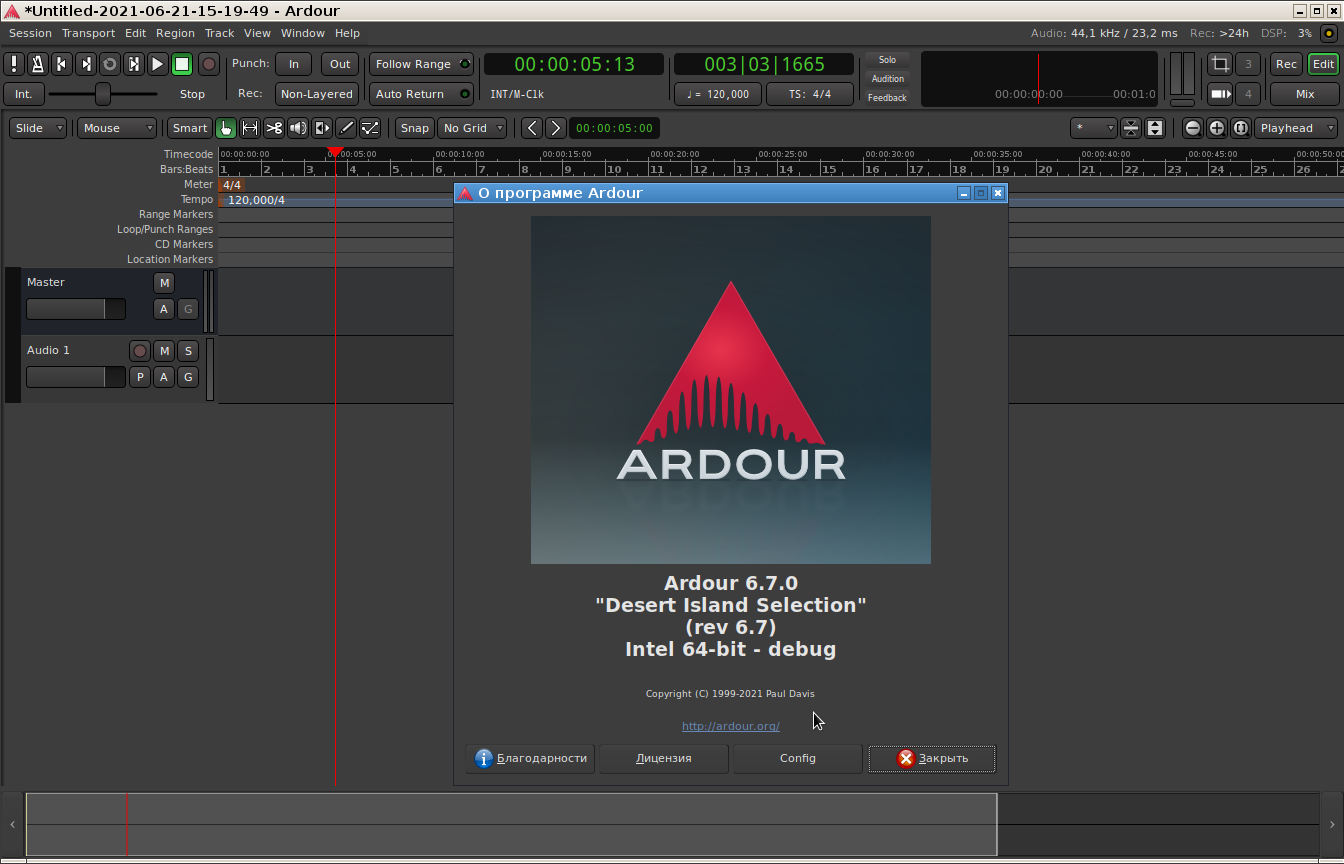The width and height of the screenshot is (1344, 864).
Task: Open Audio 1 playlist P button
Action: [x=140, y=377]
